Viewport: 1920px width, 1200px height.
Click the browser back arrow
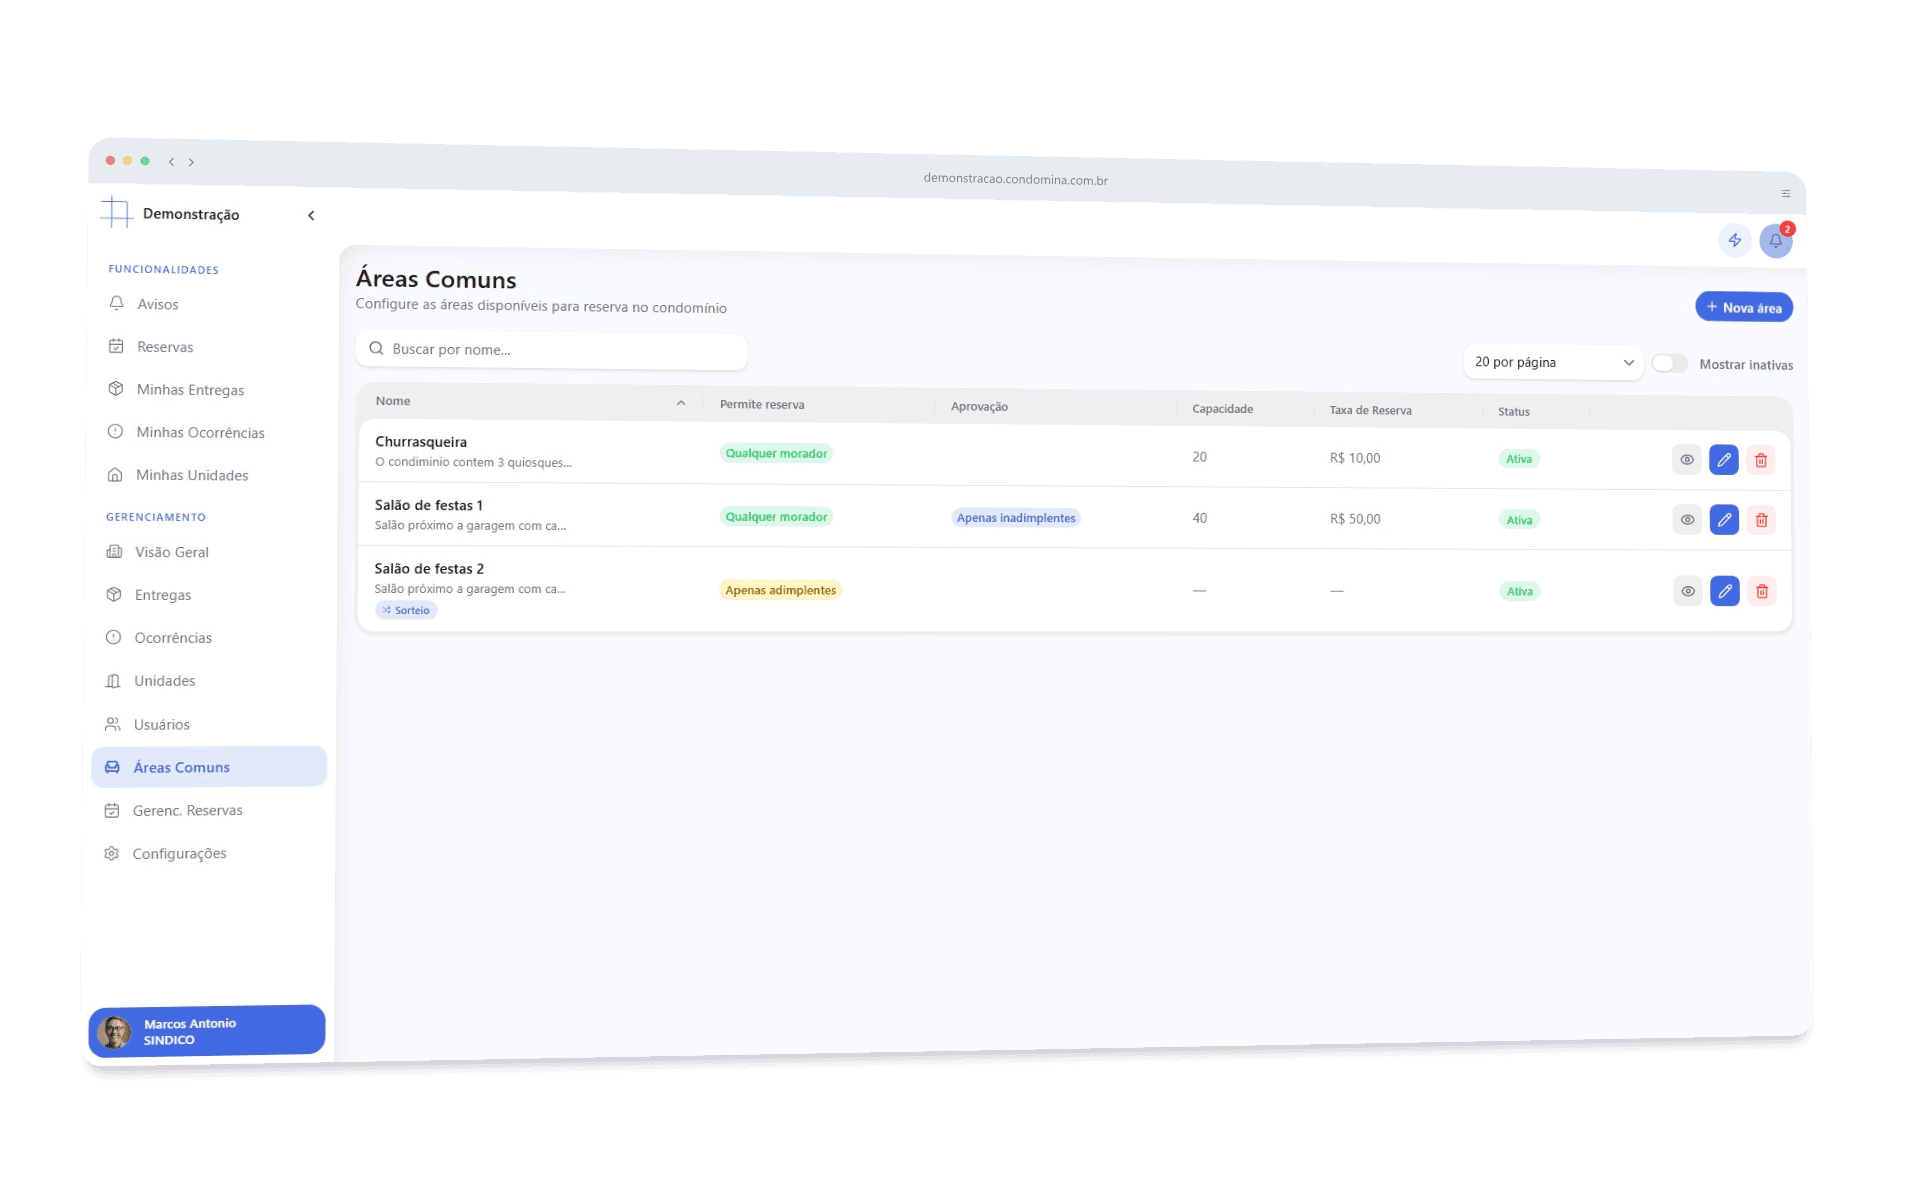pos(171,161)
